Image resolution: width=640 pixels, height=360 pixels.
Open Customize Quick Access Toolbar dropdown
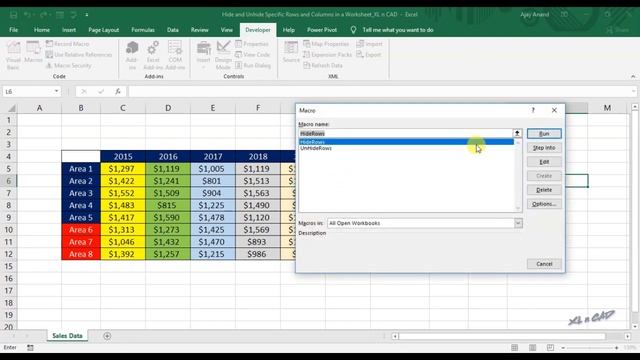(x=87, y=15)
